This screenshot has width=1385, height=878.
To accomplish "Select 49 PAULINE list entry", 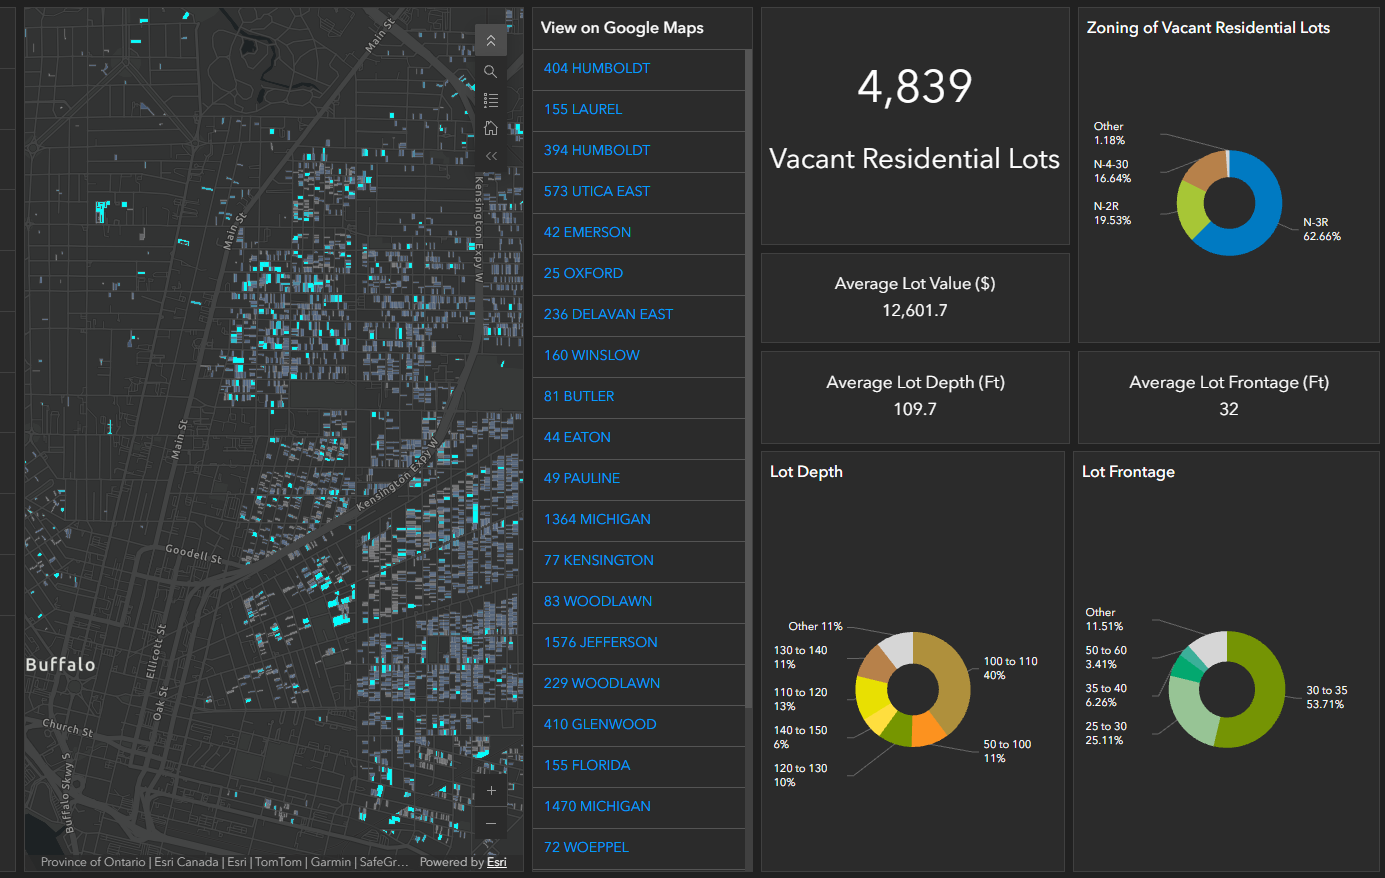I will point(639,478).
